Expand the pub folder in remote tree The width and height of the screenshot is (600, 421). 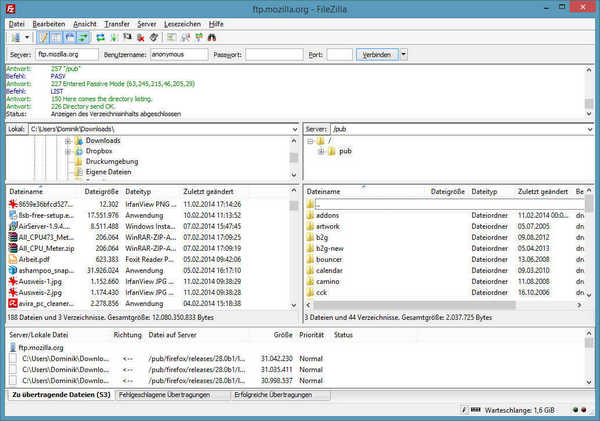[322, 151]
